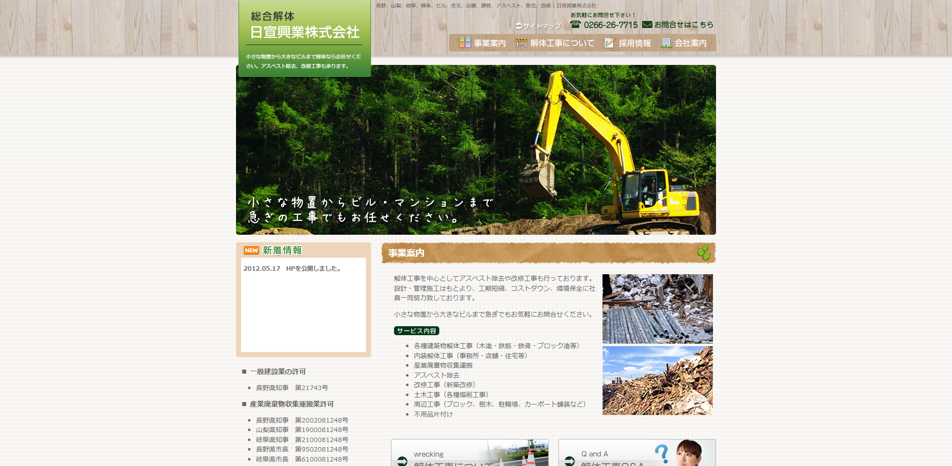Click the scrap metal pipes photo
Screen dimensions: 952x466
pyautogui.click(x=657, y=309)
